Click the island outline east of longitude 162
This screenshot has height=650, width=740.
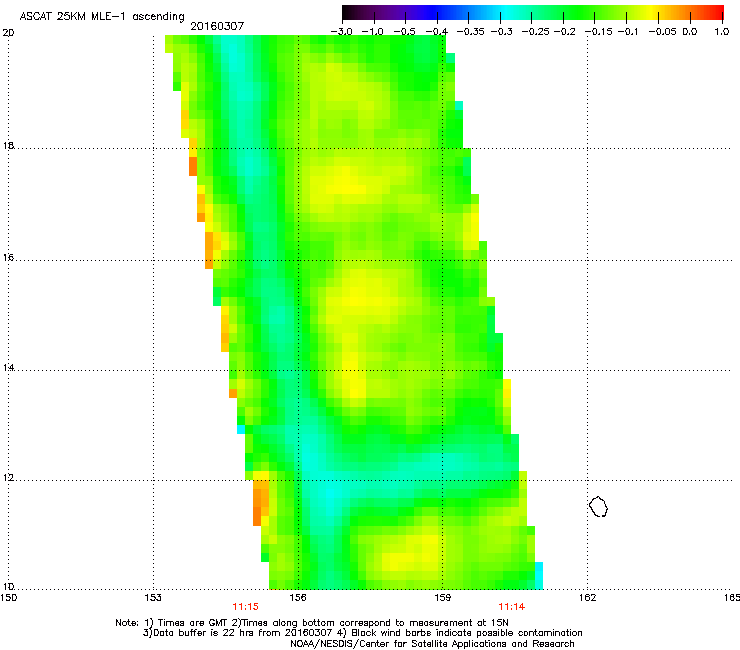(598, 506)
